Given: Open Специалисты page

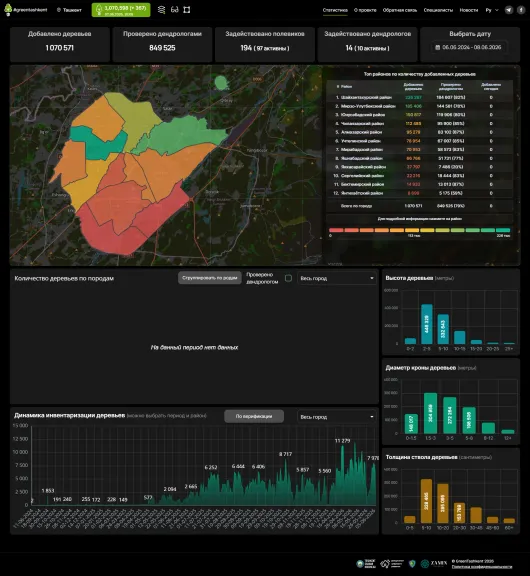Looking at the screenshot, I should (438, 10).
